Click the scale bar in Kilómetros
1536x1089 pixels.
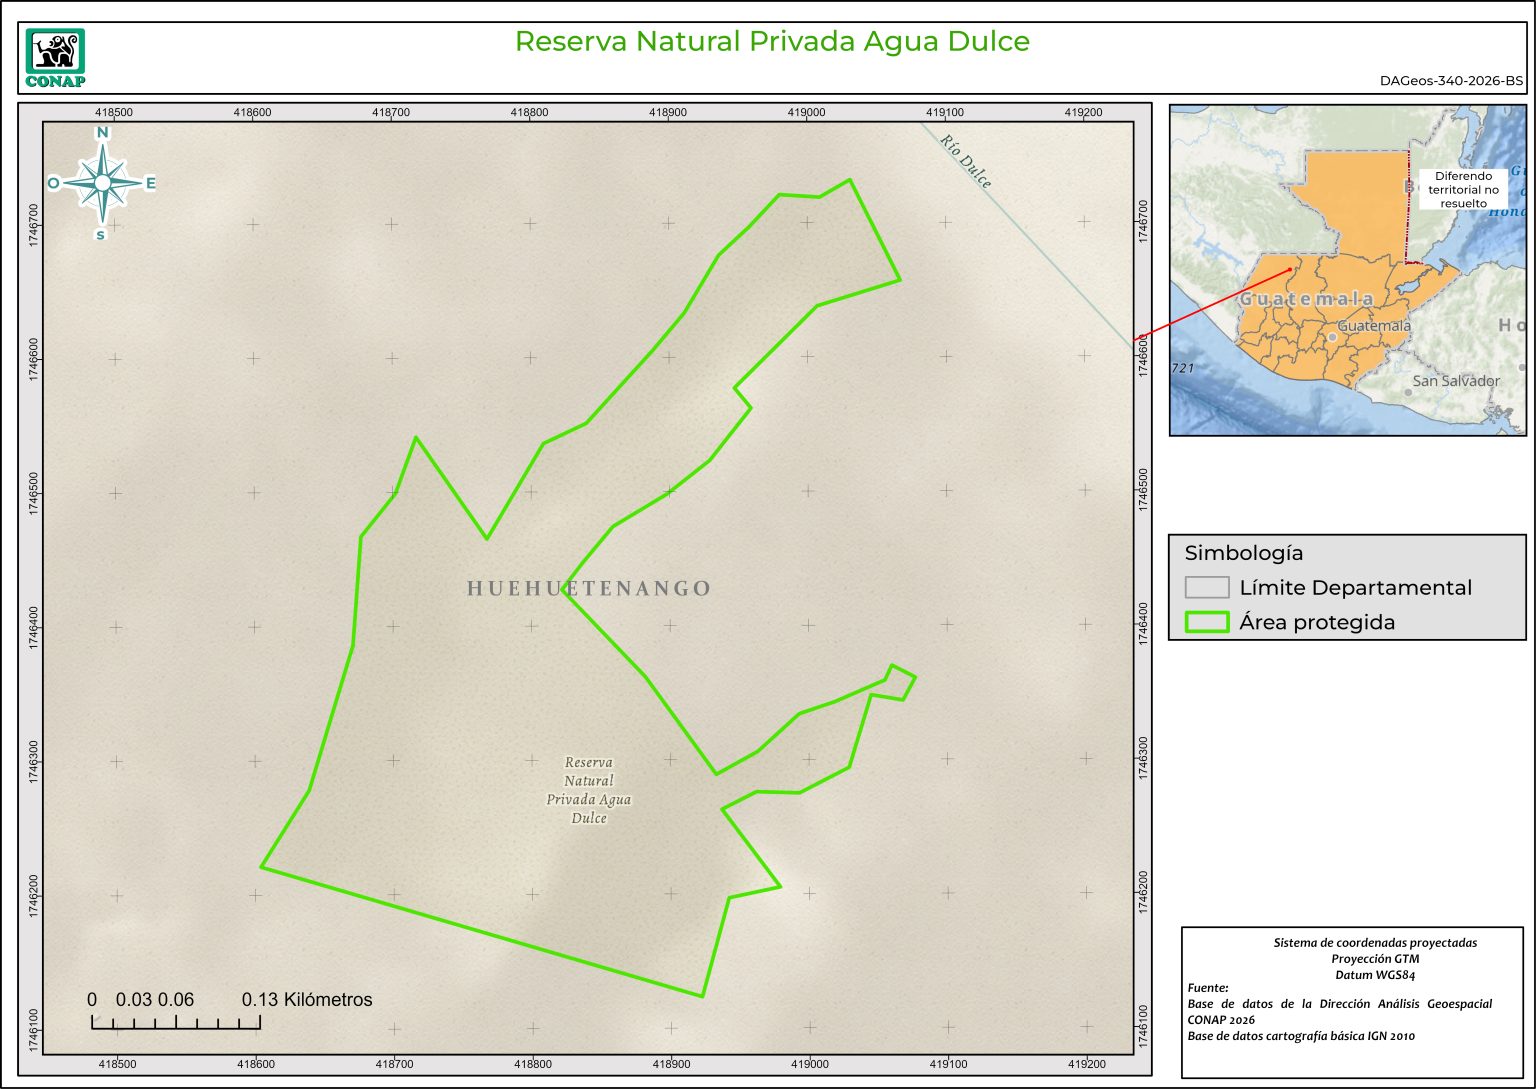click(176, 1021)
